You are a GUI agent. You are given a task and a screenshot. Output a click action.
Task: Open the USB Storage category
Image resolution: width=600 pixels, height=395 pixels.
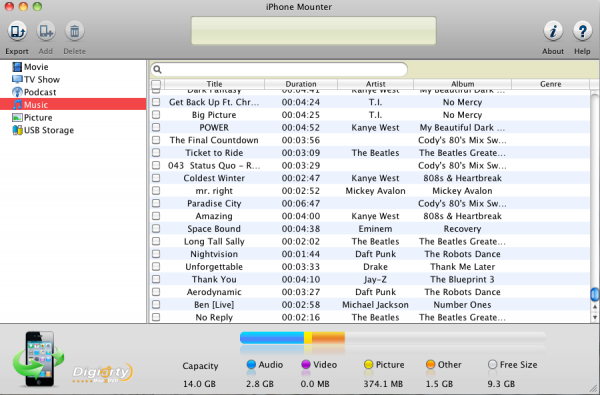49,130
